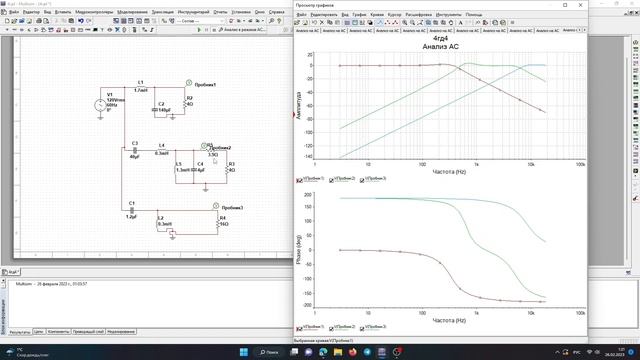640x360 pixels.
Task: Switch to the Компоненты tab in info panel
Action: 58,332
